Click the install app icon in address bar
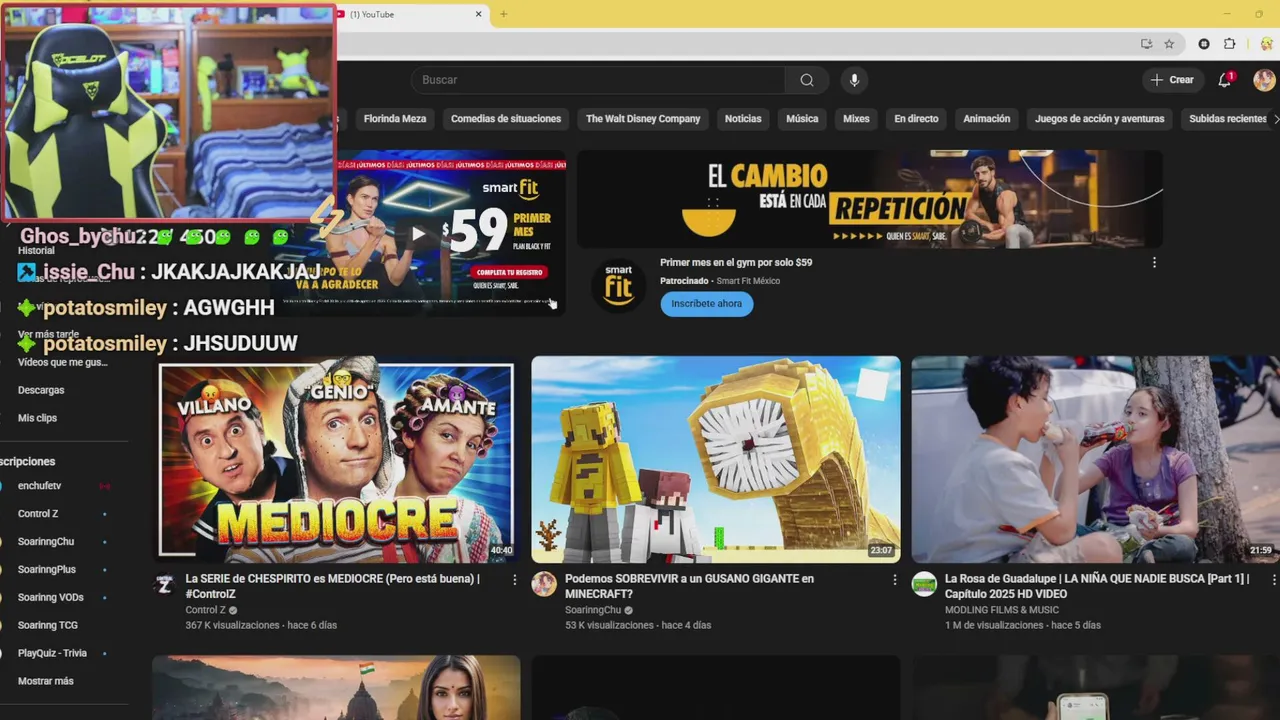The width and height of the screenshot is (1280, 720). 1146,44
